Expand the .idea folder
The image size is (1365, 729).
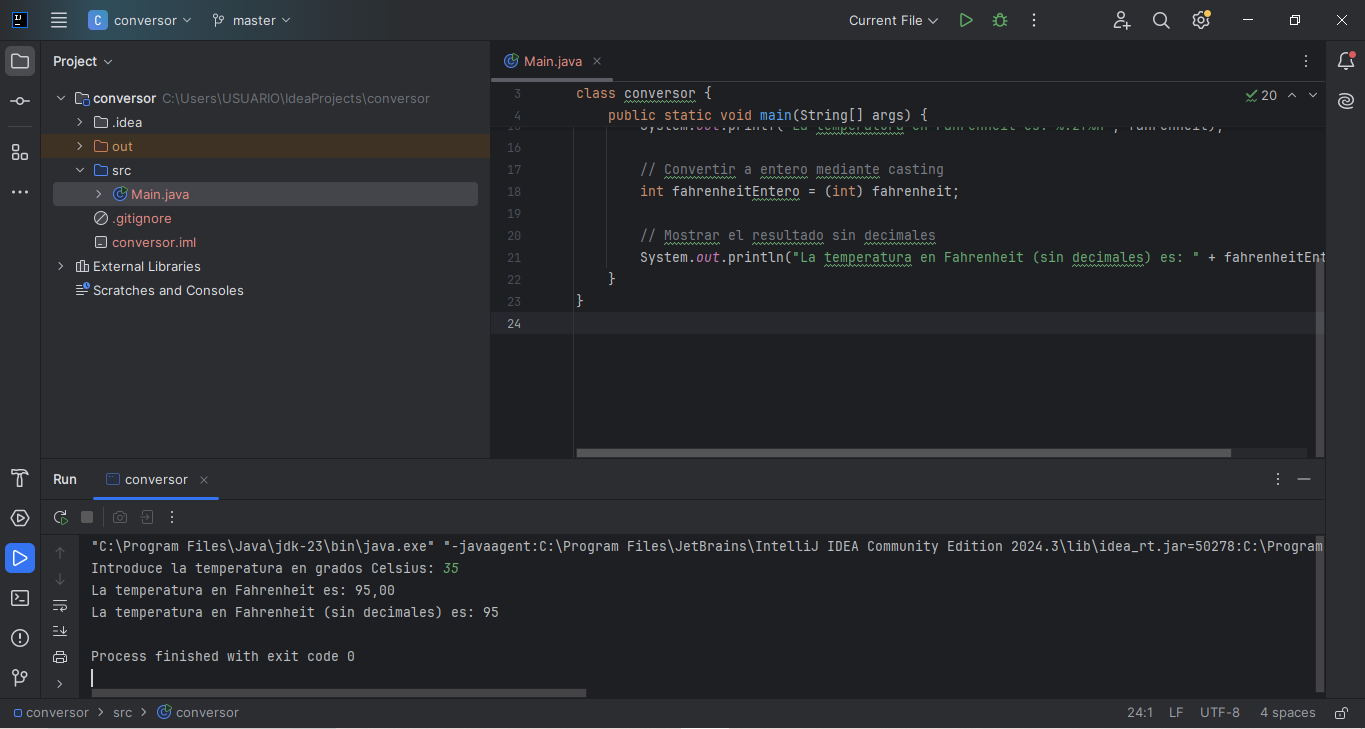pos(80,122)
